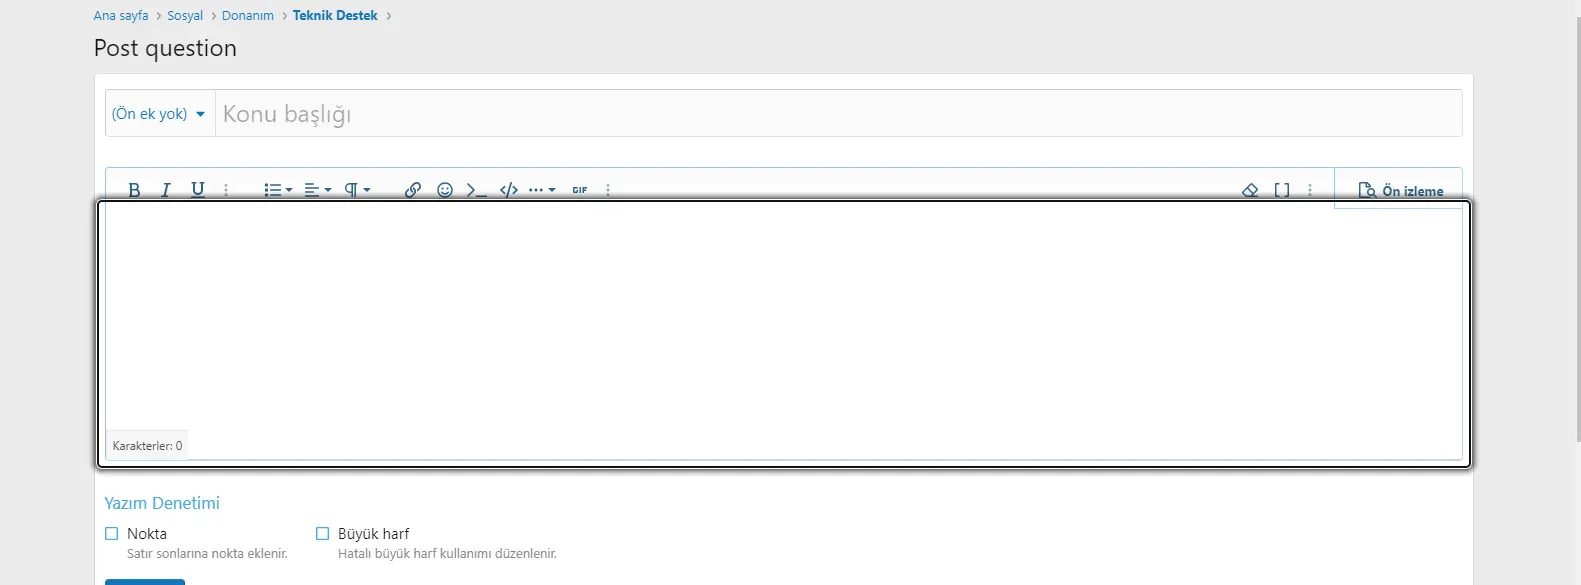The height and width of the screenshot is (585, 1581).
Task: Toggle underline formatting
Action: (x=198, y=190)
